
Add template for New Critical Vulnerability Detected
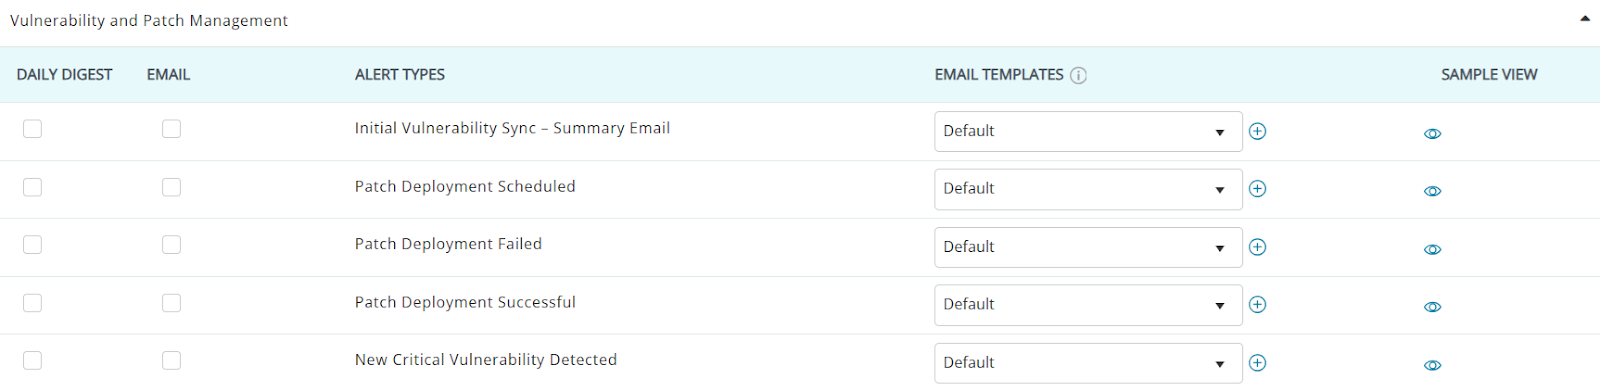(x=1258, y=363)
